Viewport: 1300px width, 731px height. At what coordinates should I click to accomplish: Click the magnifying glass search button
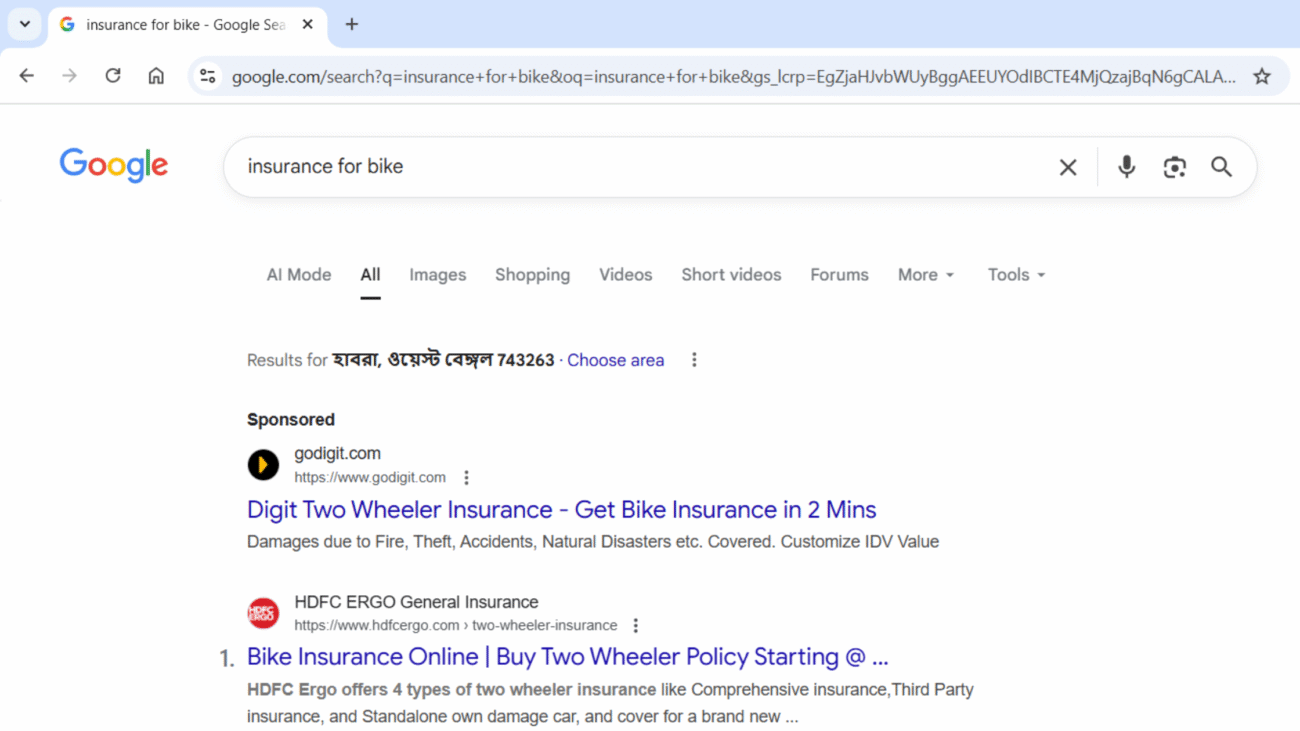pos(1221,167)
